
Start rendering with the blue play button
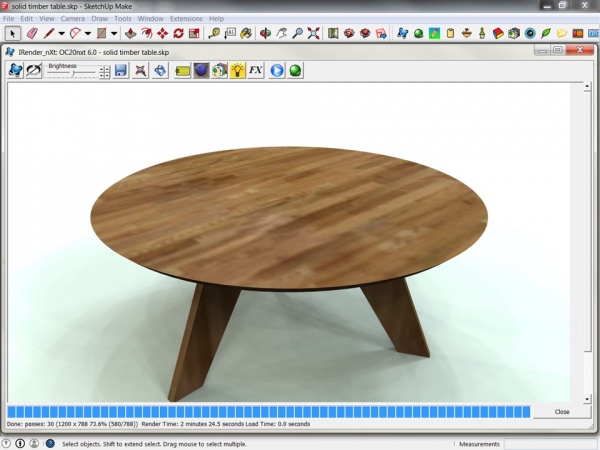coord(276,71)
